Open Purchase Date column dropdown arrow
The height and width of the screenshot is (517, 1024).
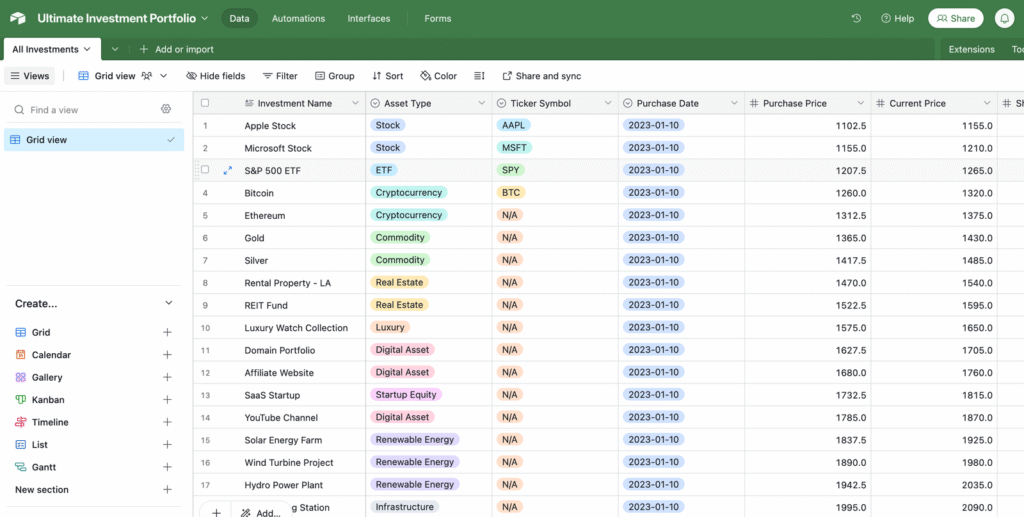click(734, 103)
